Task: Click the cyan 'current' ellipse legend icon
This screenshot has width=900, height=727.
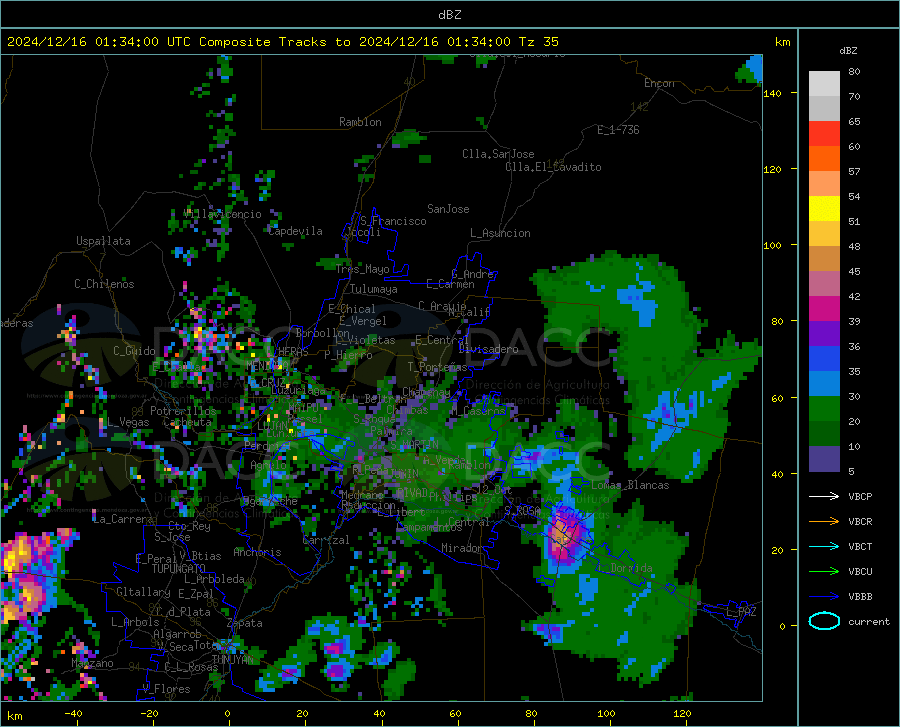Action: (x=824, y=621)
